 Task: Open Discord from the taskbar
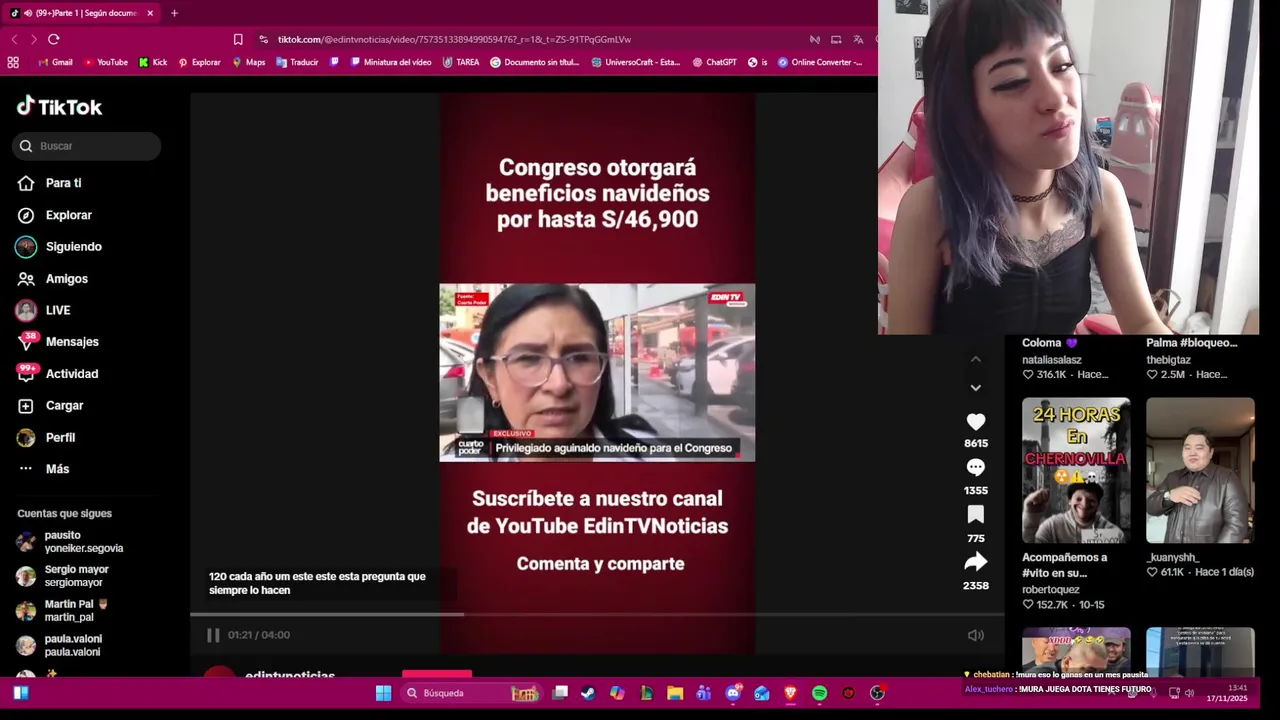733,693
